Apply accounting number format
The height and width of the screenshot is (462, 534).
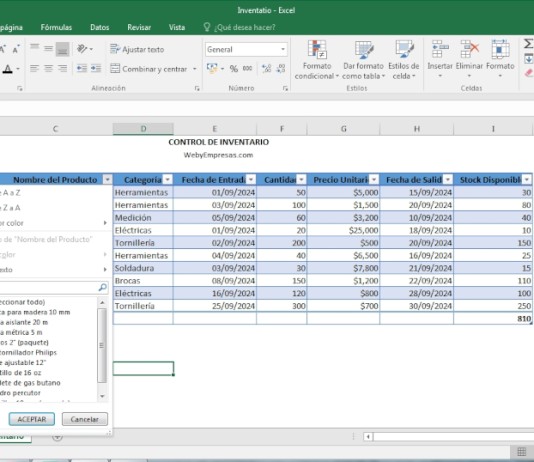click(212, 68)
